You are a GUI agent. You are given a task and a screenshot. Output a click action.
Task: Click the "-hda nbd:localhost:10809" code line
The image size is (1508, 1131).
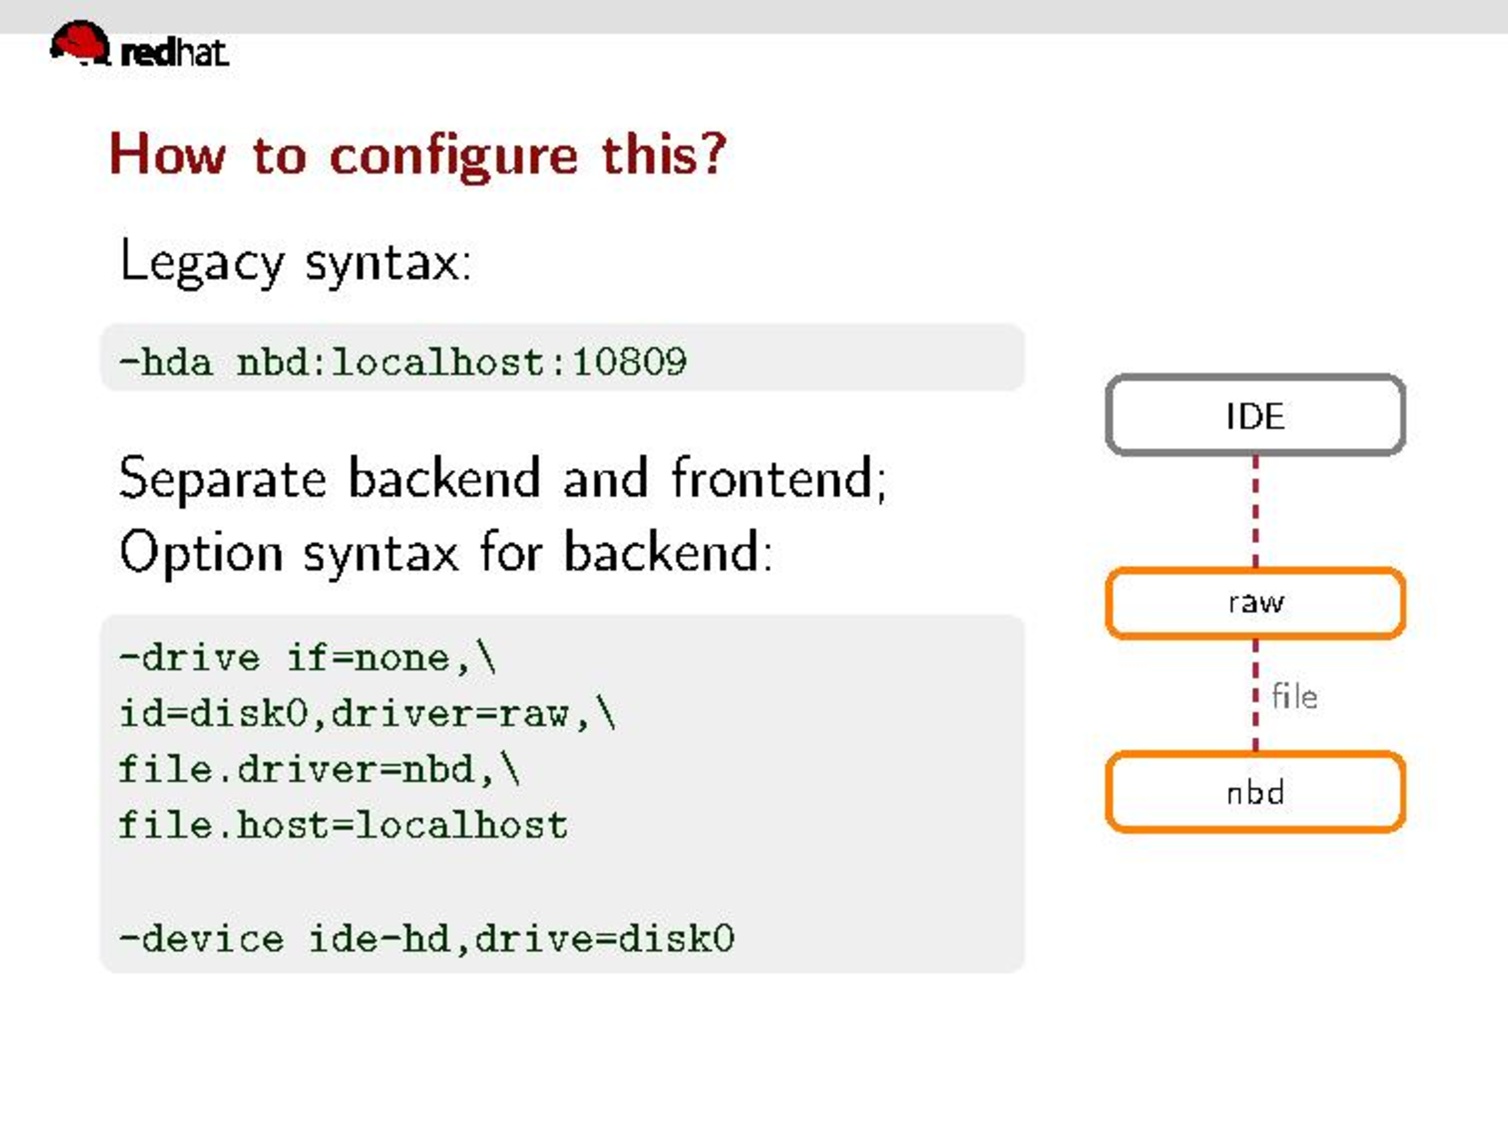402,361
